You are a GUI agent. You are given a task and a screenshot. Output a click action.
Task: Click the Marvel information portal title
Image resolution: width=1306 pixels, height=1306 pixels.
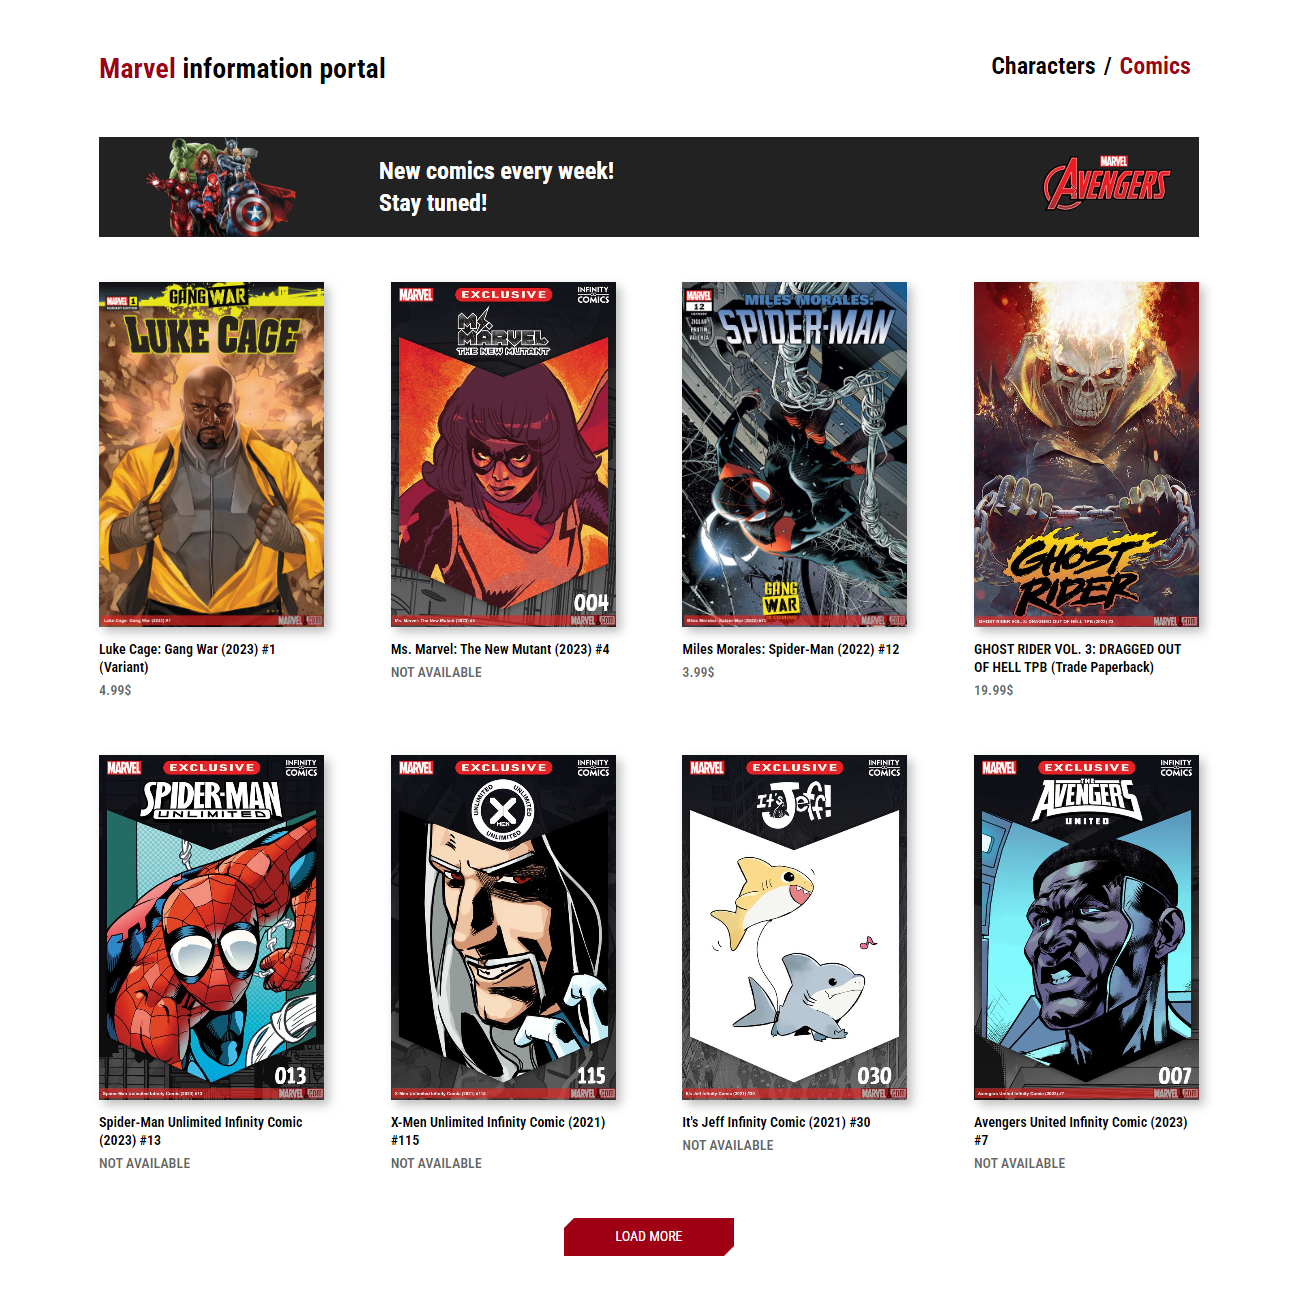coord(242,68)
